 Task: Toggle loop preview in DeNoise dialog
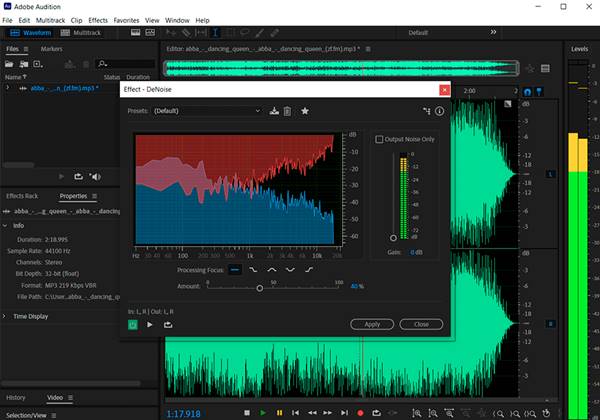coord(167,324)
